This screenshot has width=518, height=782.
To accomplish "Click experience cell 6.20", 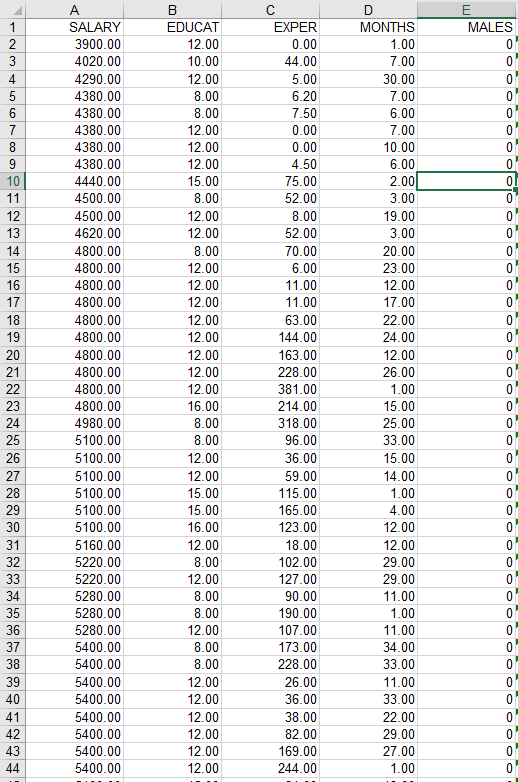I will pos(270,96).
